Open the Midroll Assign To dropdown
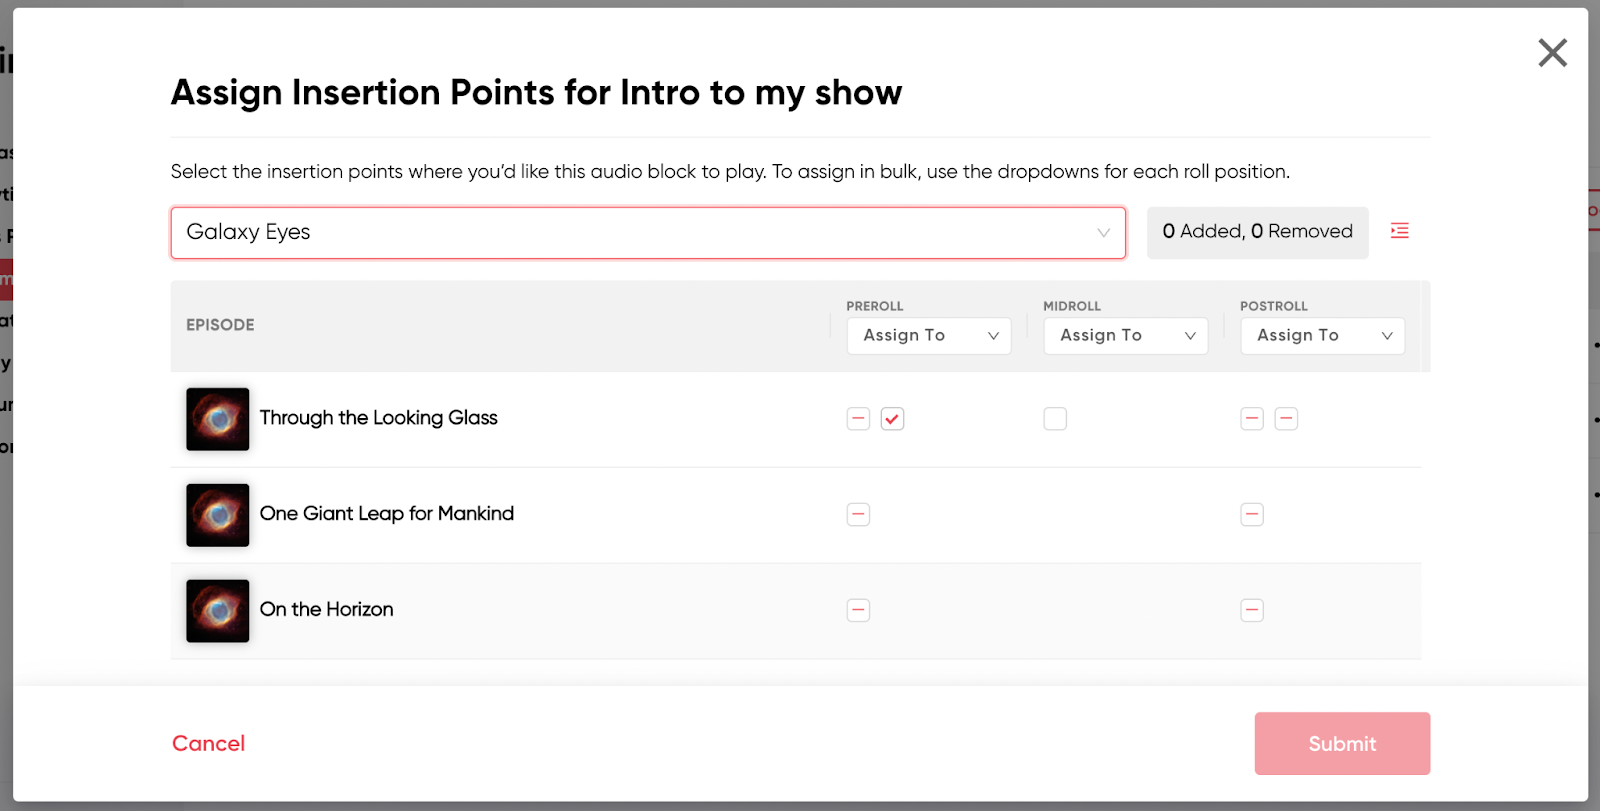 [x=1126, y=336]
